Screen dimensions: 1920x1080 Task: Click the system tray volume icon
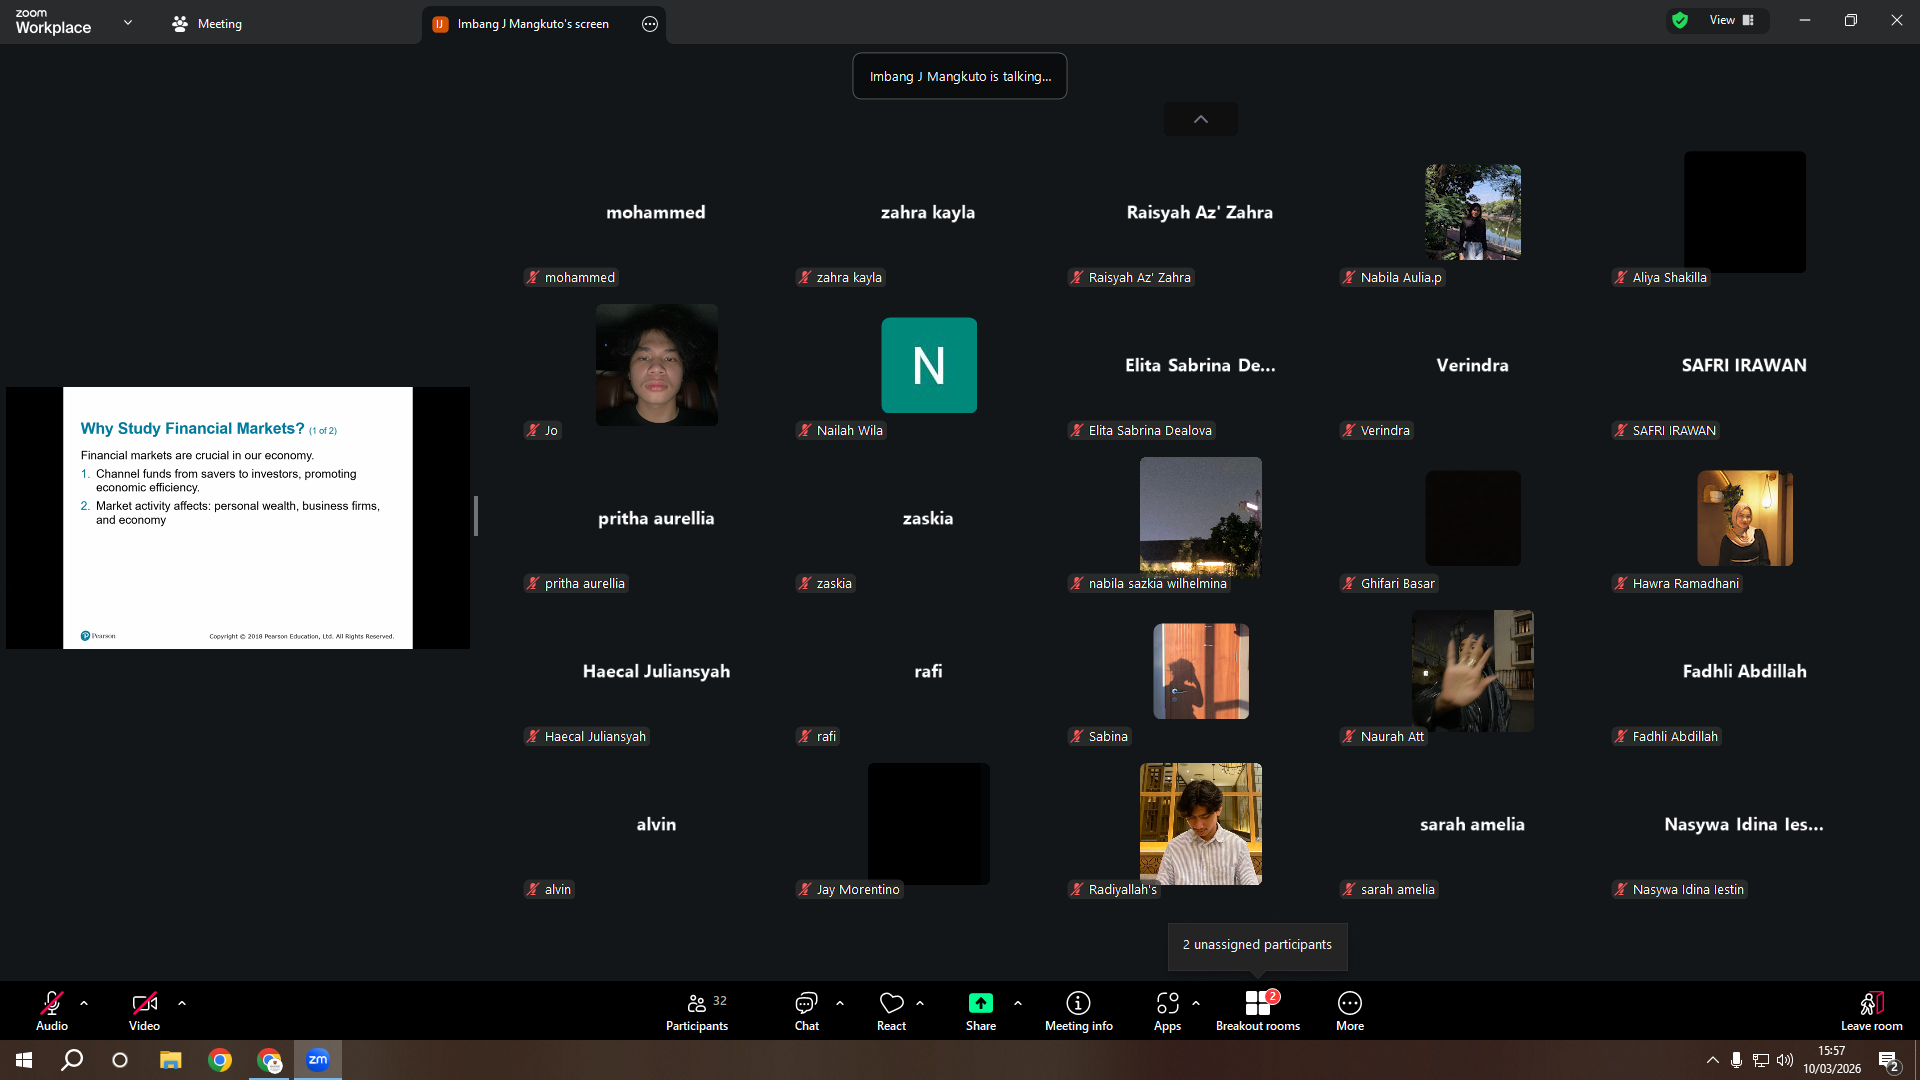1785,1060
